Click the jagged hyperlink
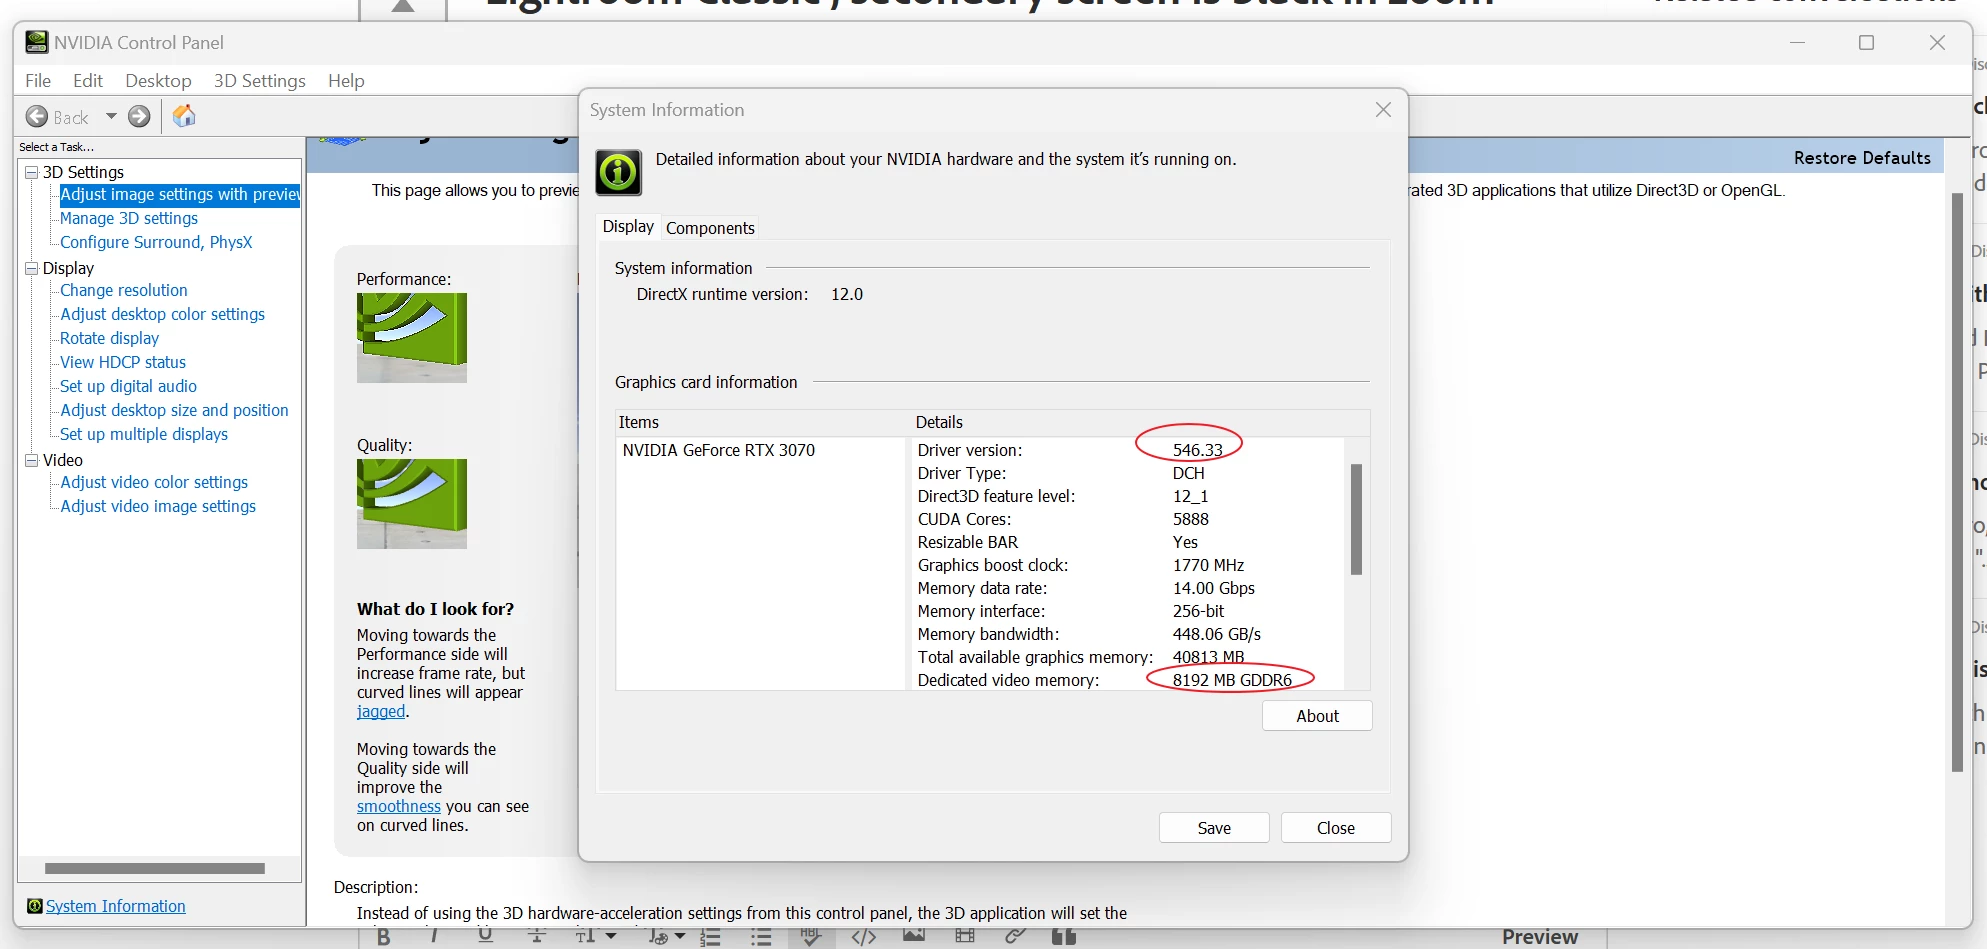The image size is (1987, 949). 381,712
